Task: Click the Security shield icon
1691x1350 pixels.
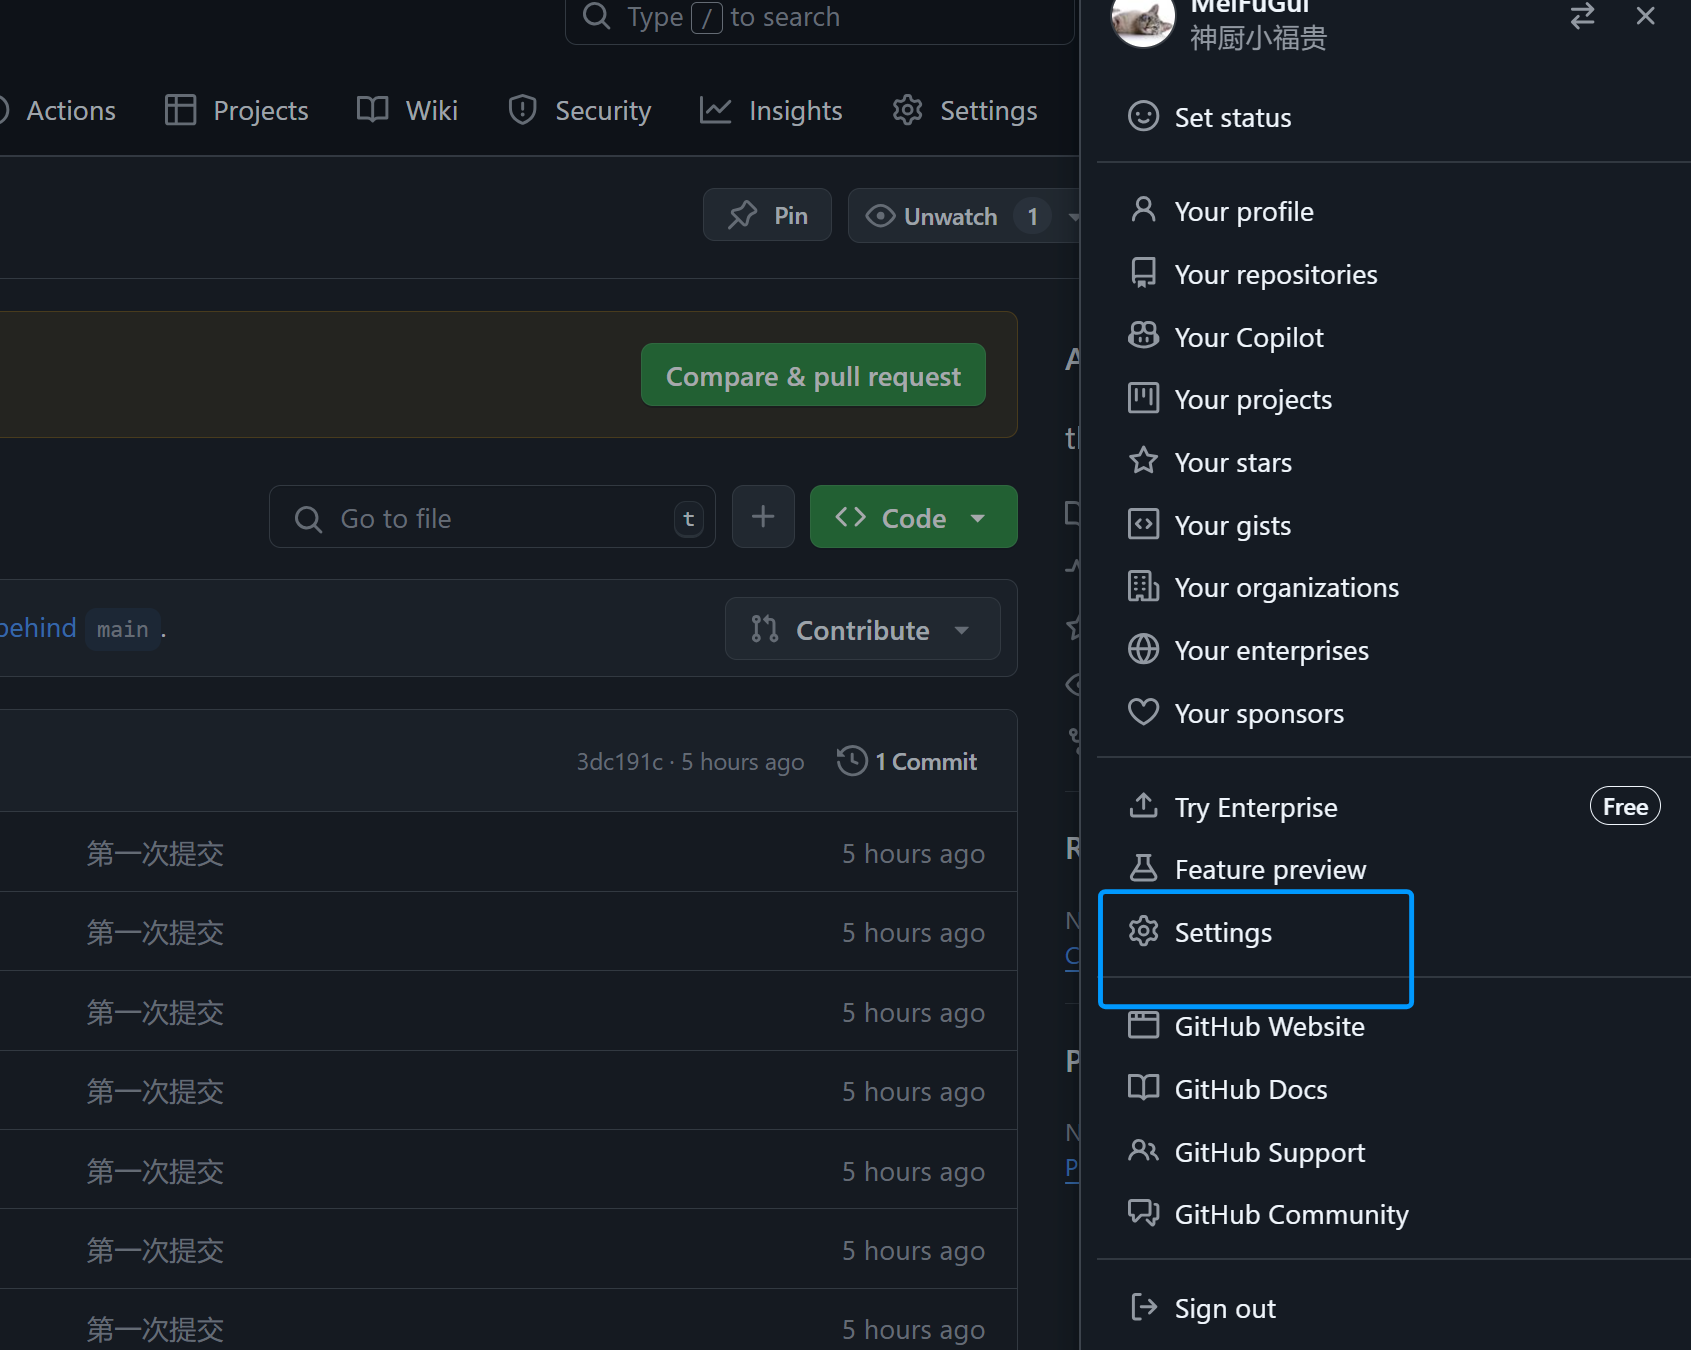Action: coord(522,110)
